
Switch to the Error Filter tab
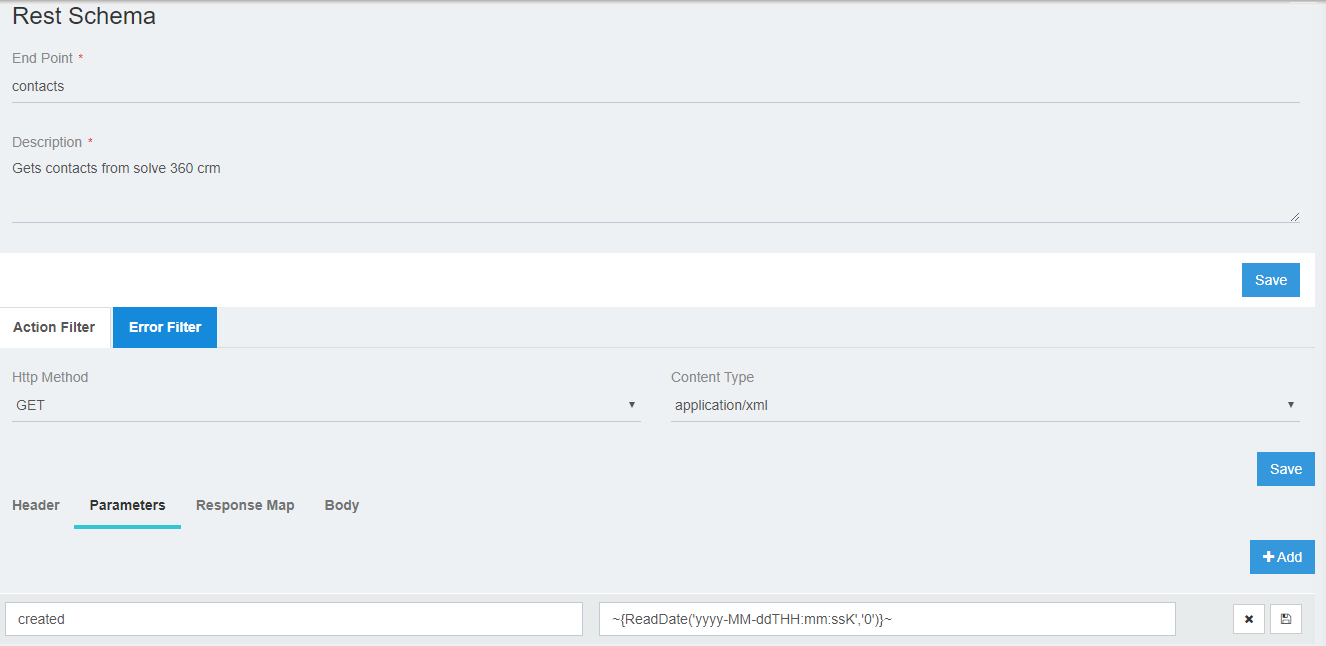point(165,327)
